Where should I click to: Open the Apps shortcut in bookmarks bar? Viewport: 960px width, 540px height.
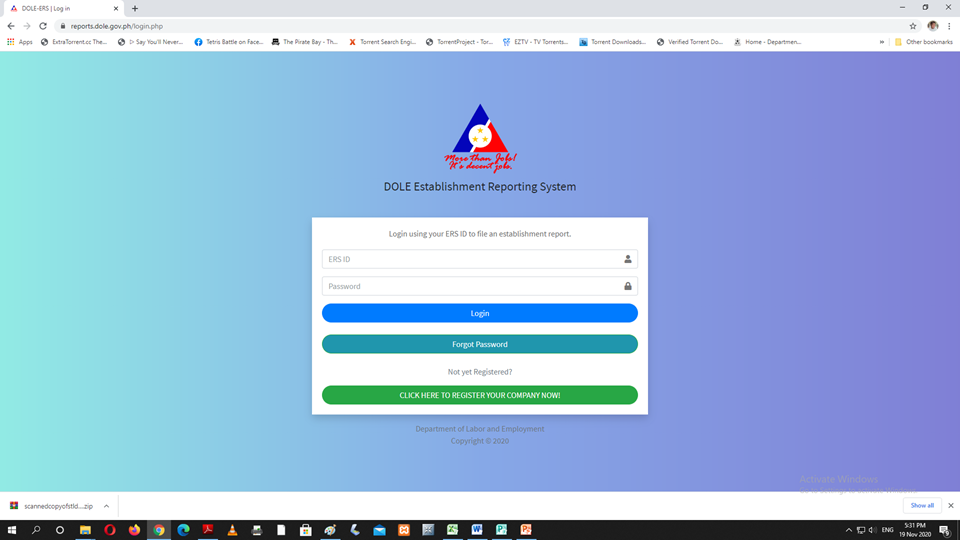click(20, 42)
